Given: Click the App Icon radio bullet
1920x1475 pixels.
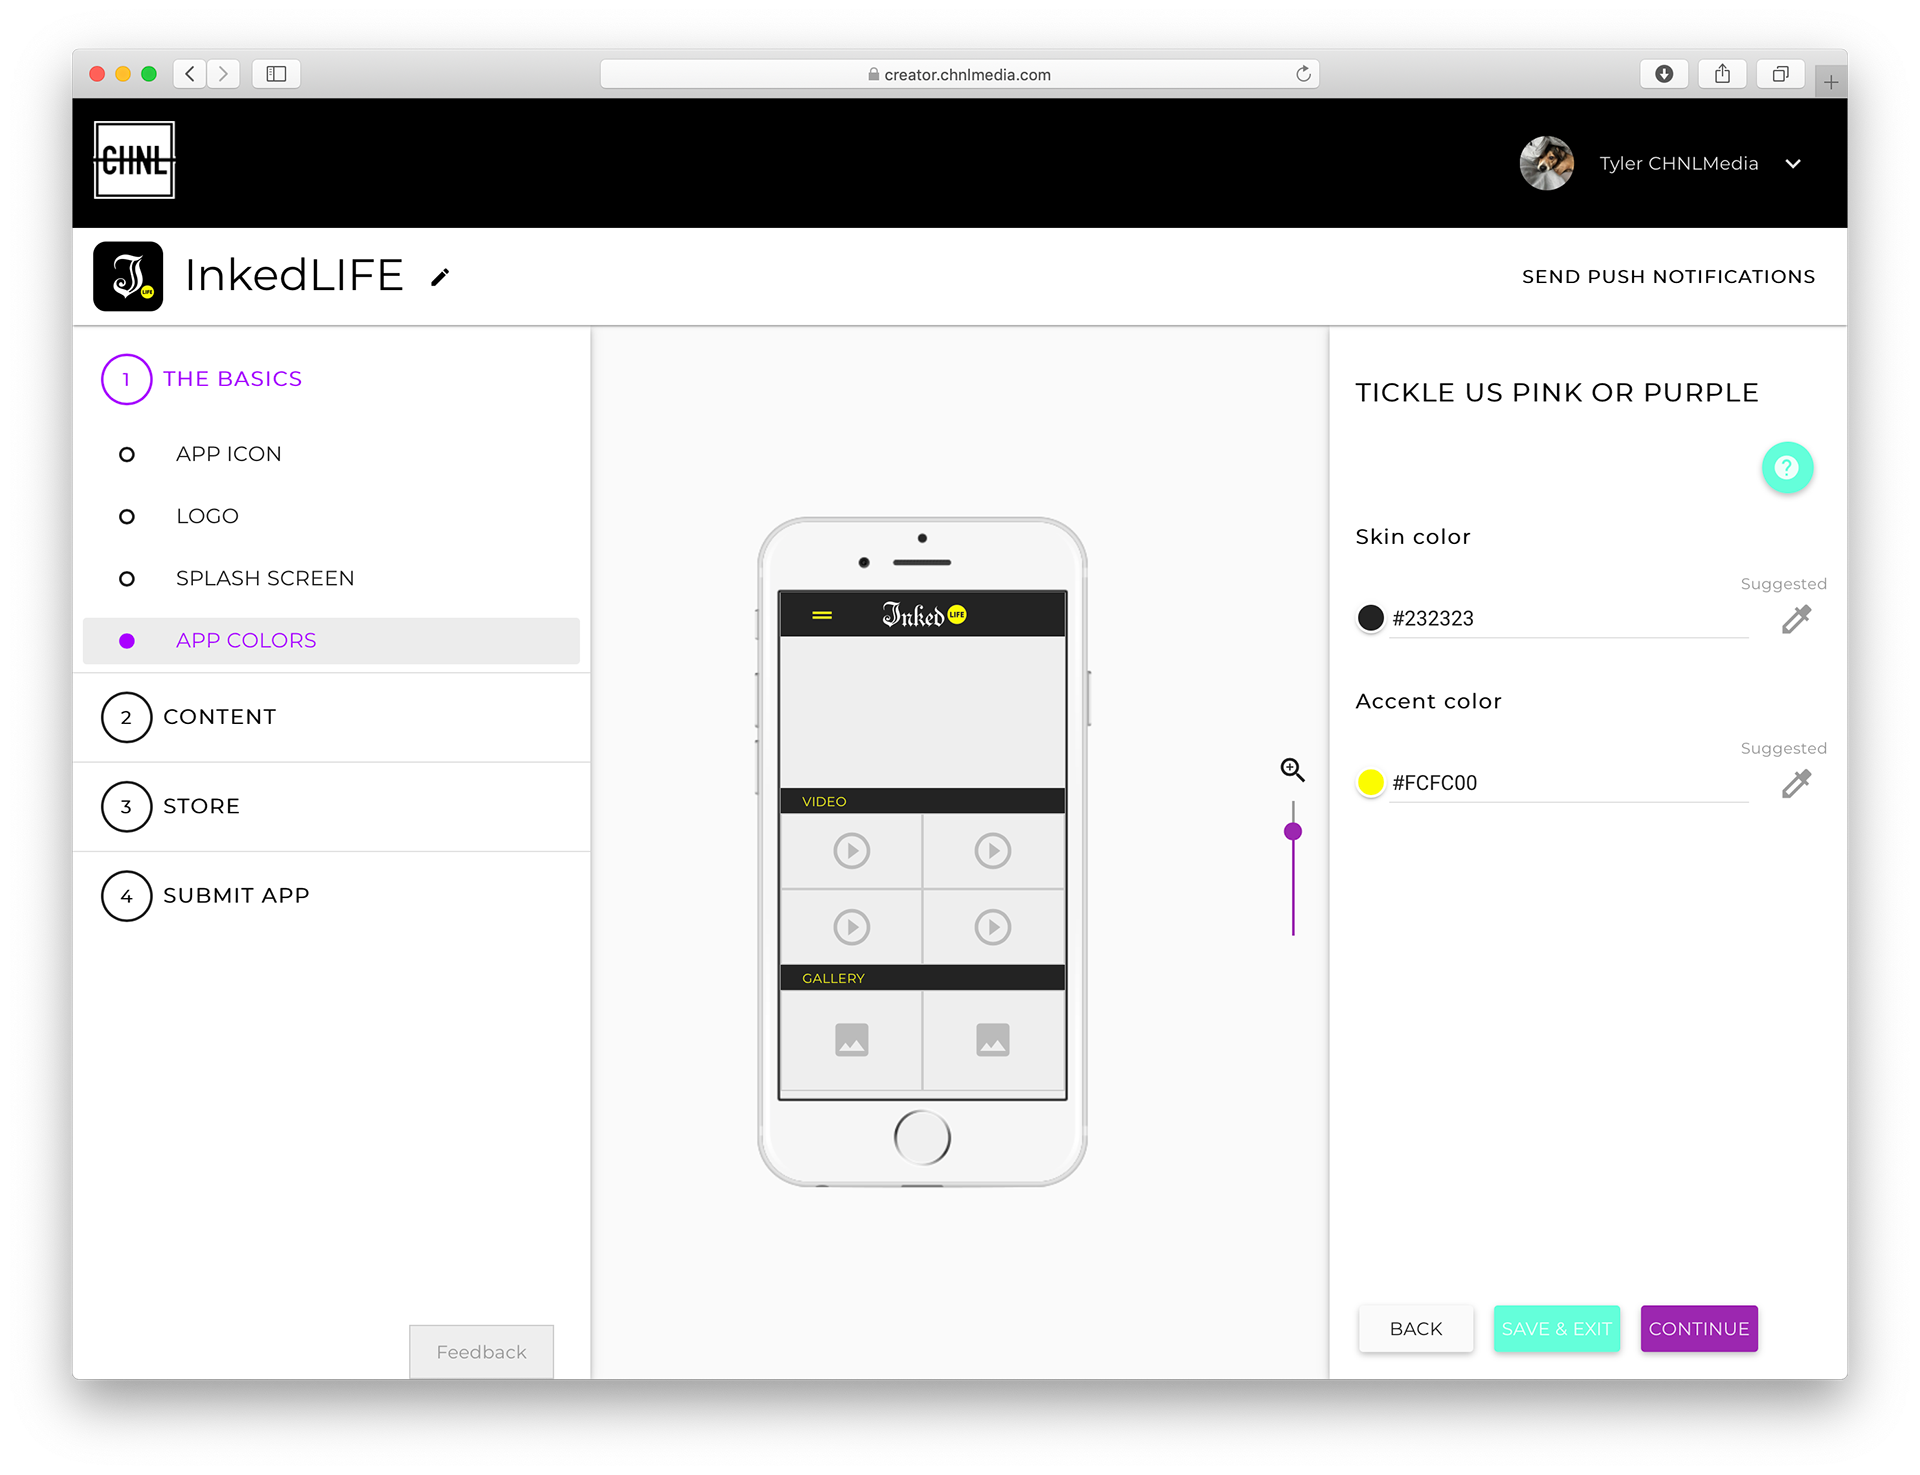Looking at the screenshot, I should (x=127, y=454).
